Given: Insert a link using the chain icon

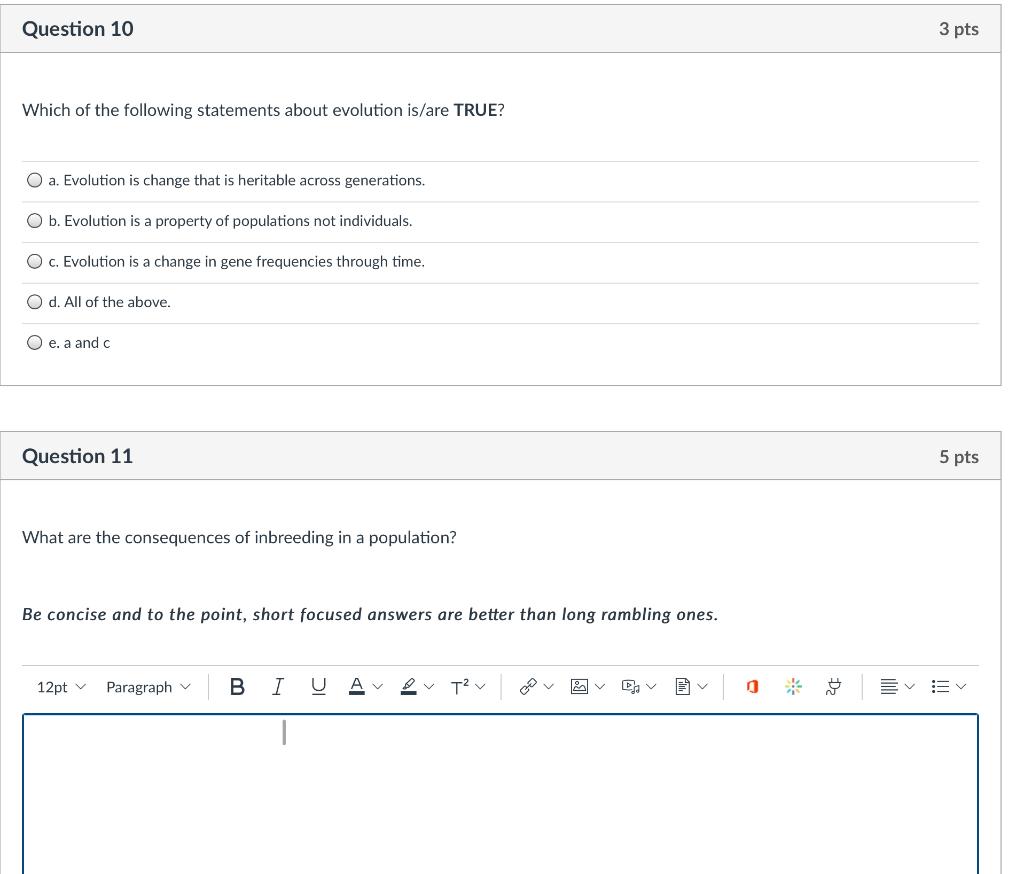Looking at the screenshot, I should [x=528, y=687].
